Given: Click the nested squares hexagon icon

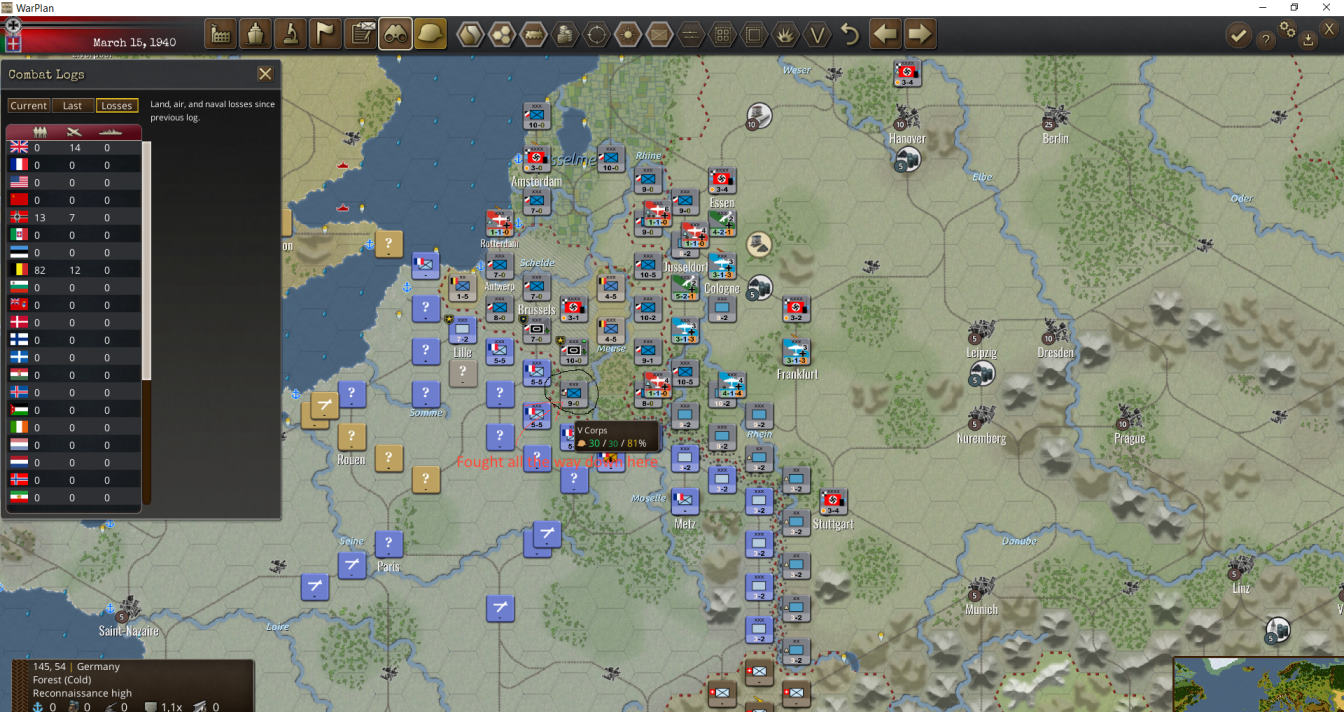Looking at the screenshot, I should click(x=754, y=34).
